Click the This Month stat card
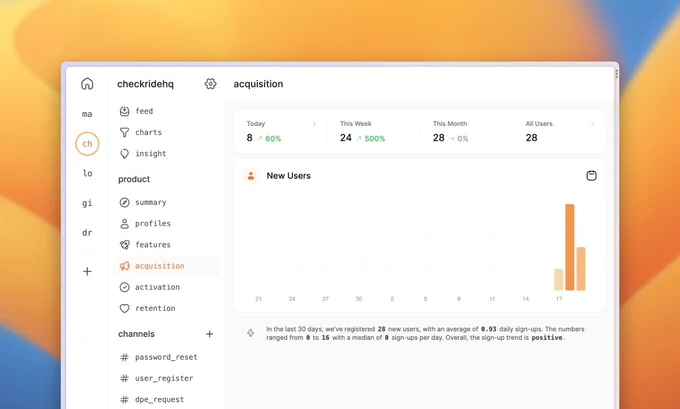This screenshot has height=409, width=680. (466, 131)
